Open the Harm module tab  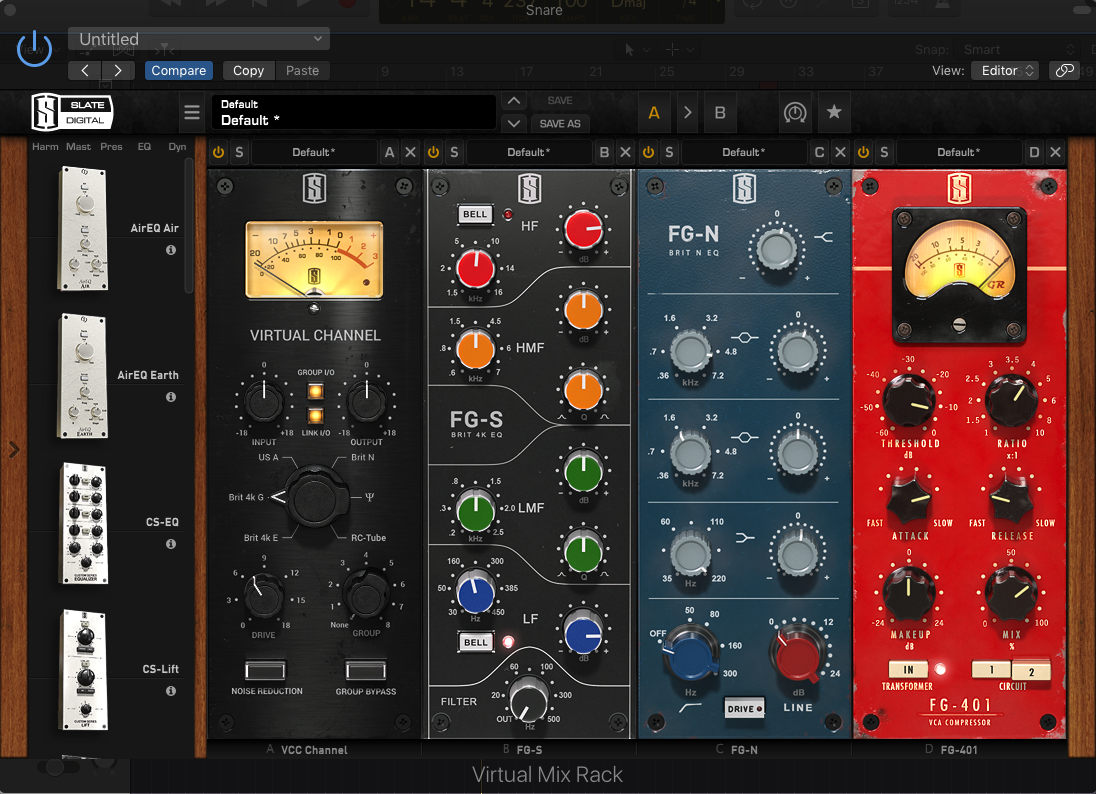coord(45,147)
